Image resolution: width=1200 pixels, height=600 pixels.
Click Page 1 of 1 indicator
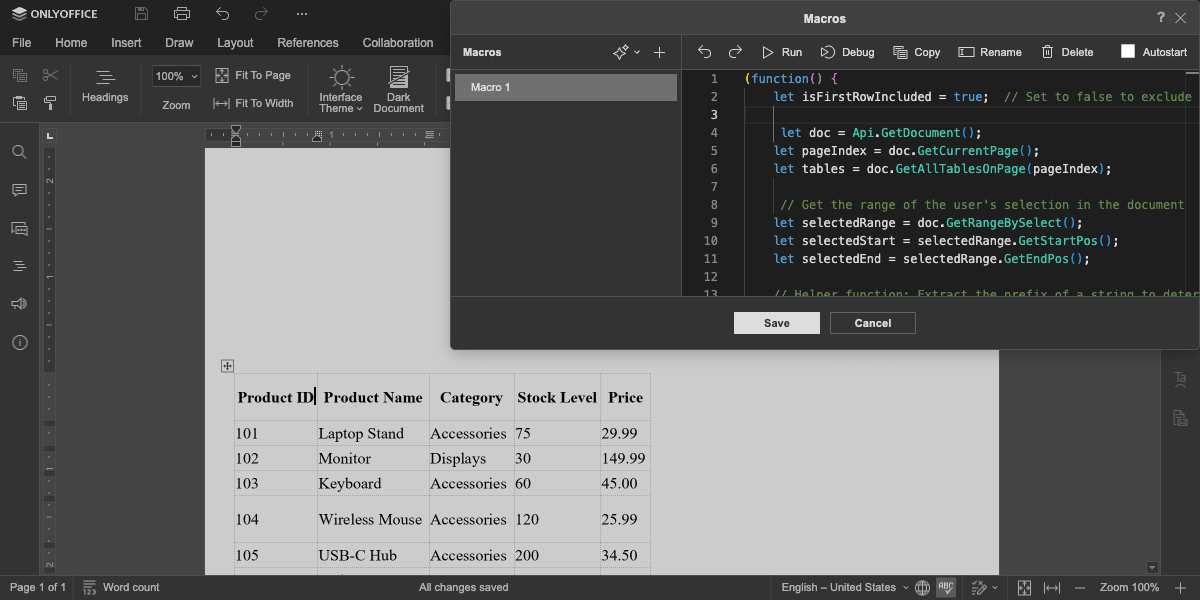[38, 587]
